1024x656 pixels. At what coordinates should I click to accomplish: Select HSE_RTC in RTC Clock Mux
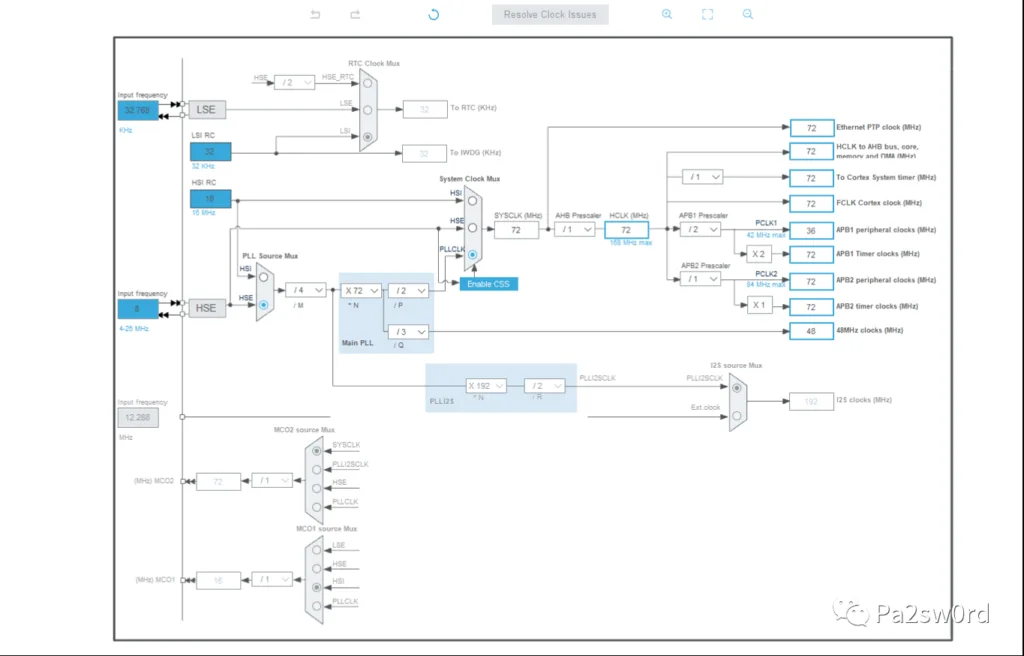click(368, 83)
